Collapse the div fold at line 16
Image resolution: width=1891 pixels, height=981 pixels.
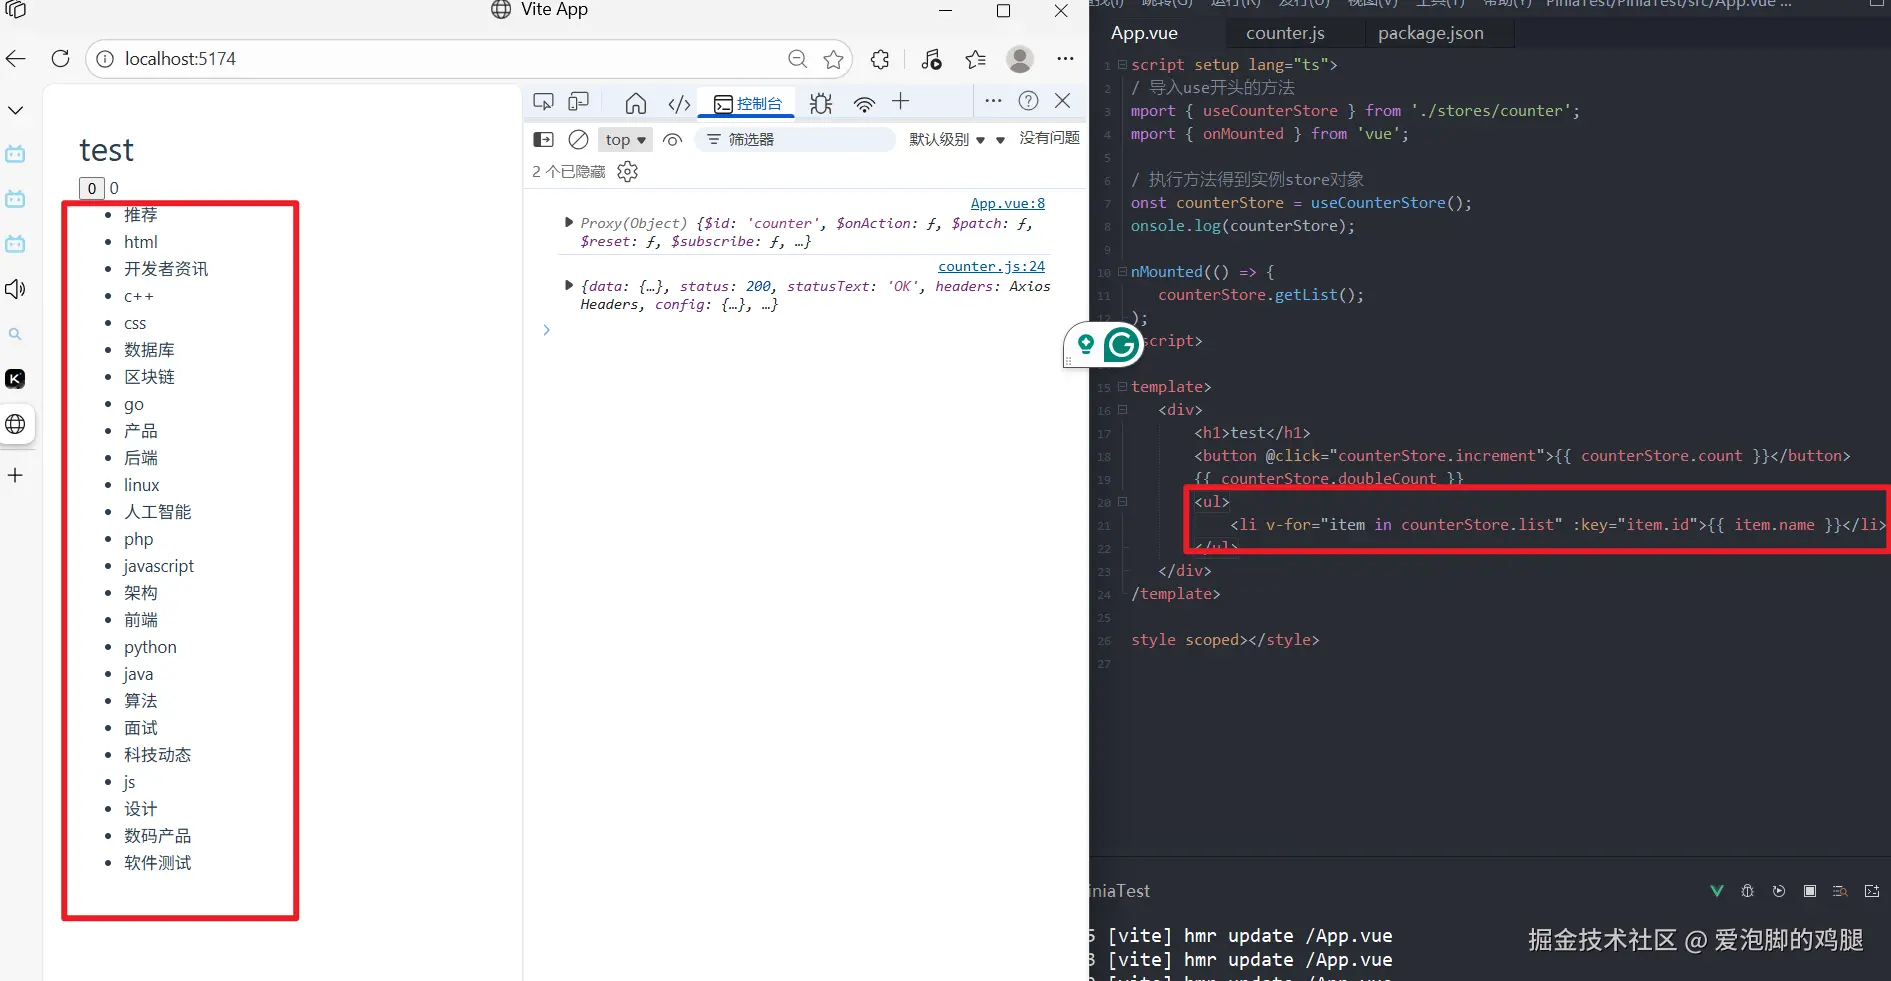click(1122, 410)
